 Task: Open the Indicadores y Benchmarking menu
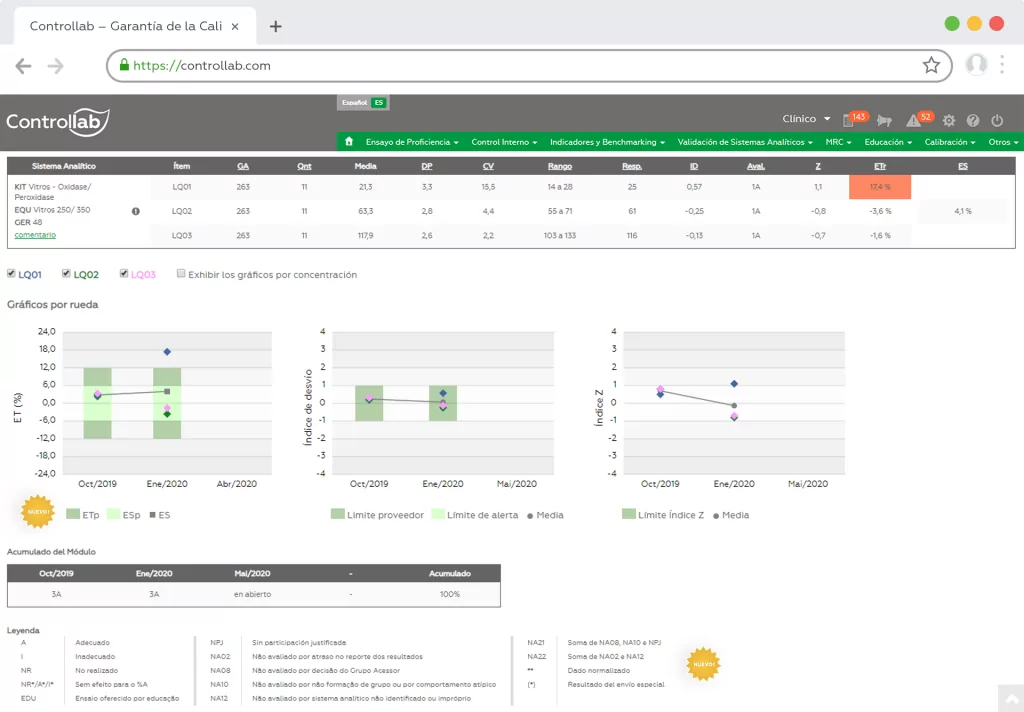(607, 142)
